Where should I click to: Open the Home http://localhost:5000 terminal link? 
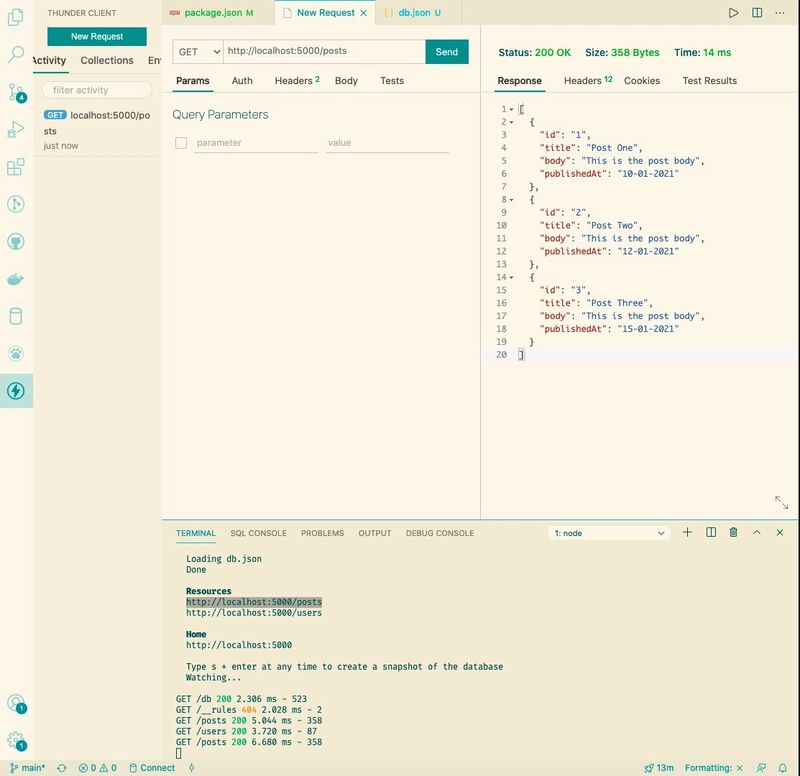(239, 645)
